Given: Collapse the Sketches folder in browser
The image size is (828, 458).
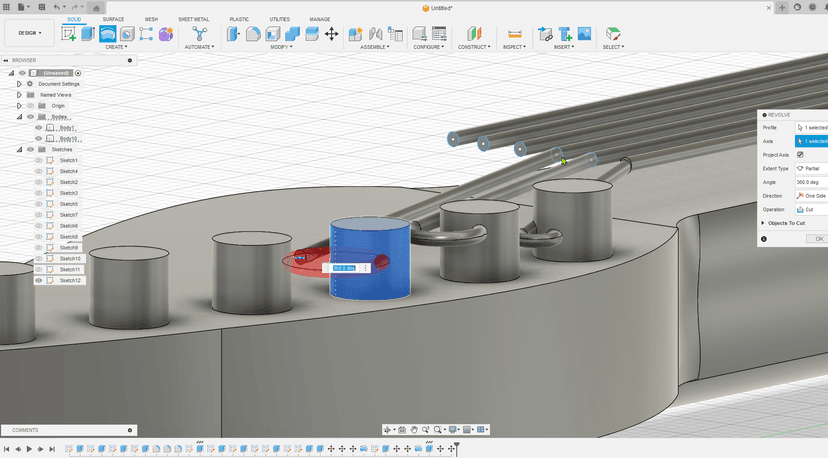Looking at the screenshot, I should tap(18, 149).
